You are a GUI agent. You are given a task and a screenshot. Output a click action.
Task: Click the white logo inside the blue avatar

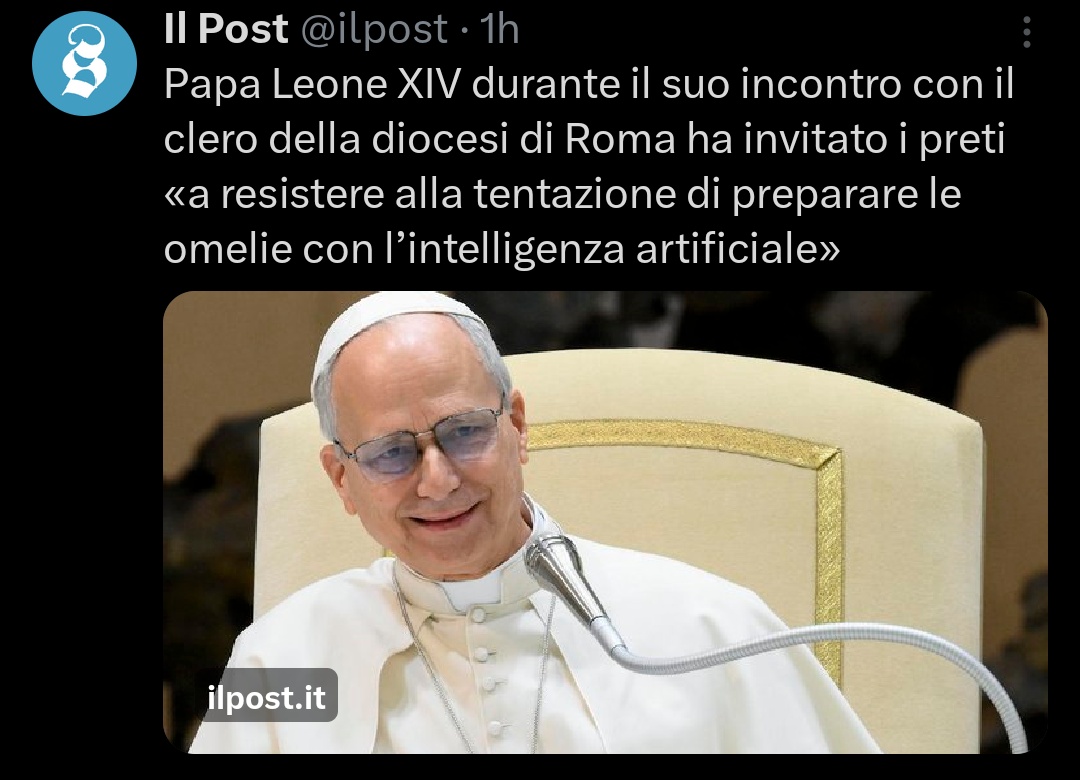[84, 61]
